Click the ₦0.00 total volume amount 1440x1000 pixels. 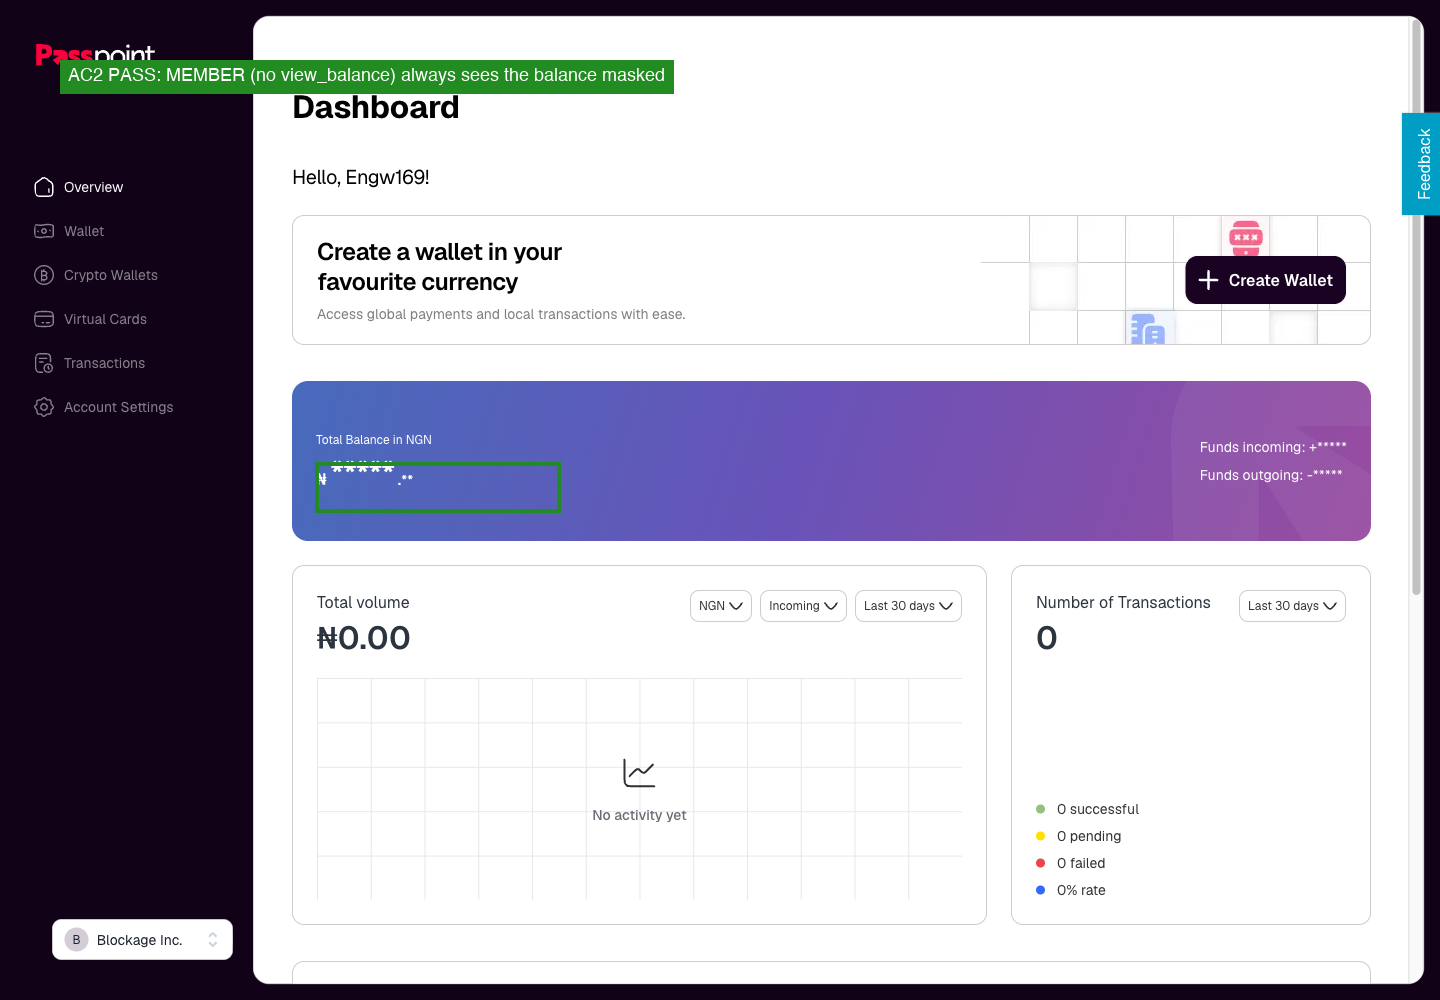tap(364, 638)
